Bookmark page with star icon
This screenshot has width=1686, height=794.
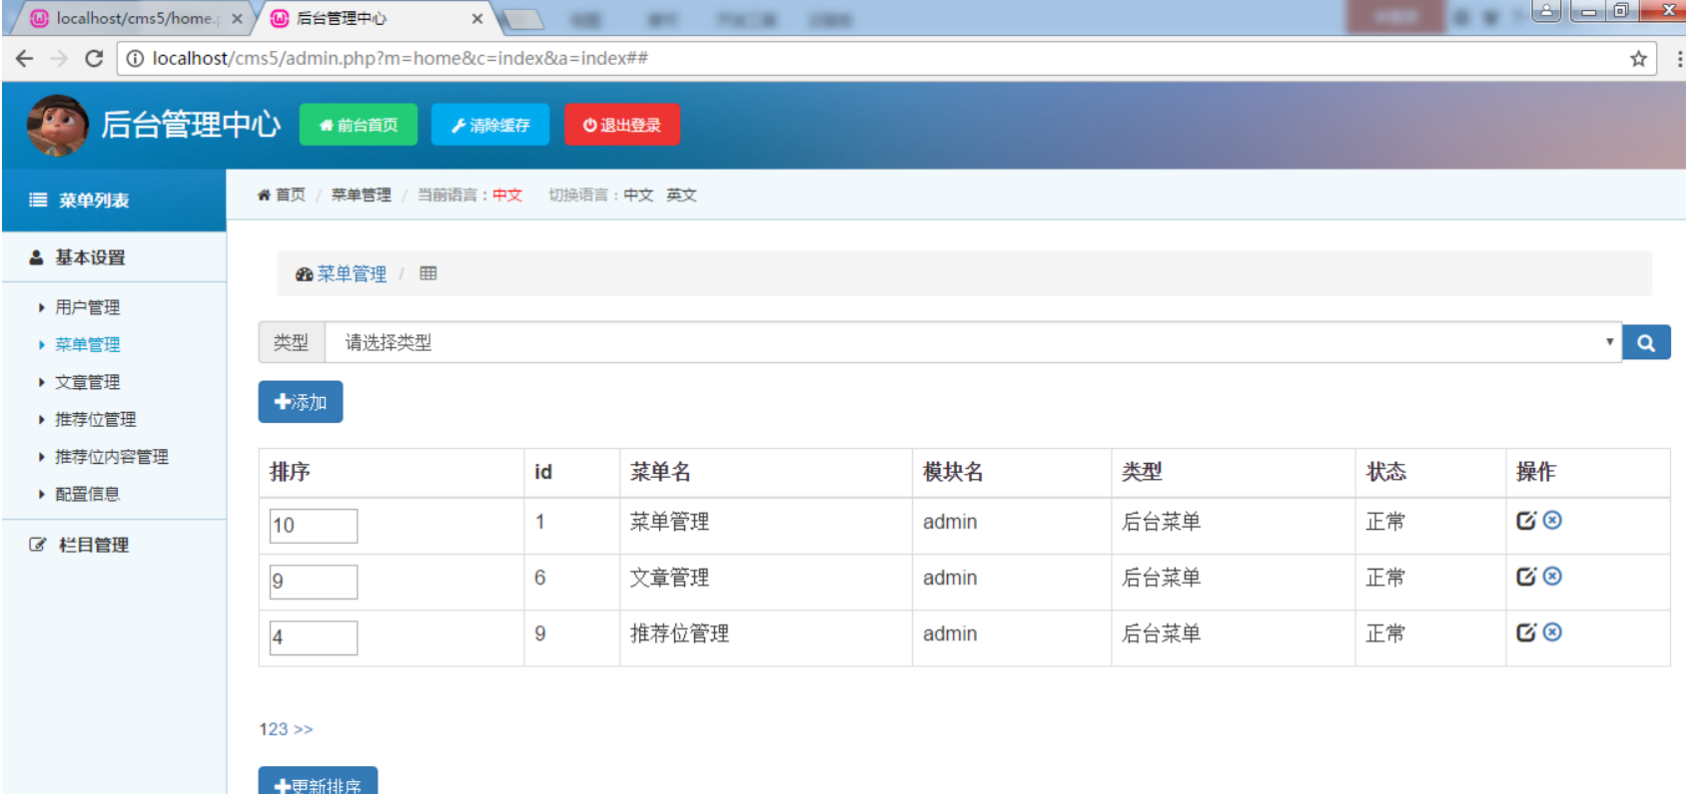coord(1638,58)
